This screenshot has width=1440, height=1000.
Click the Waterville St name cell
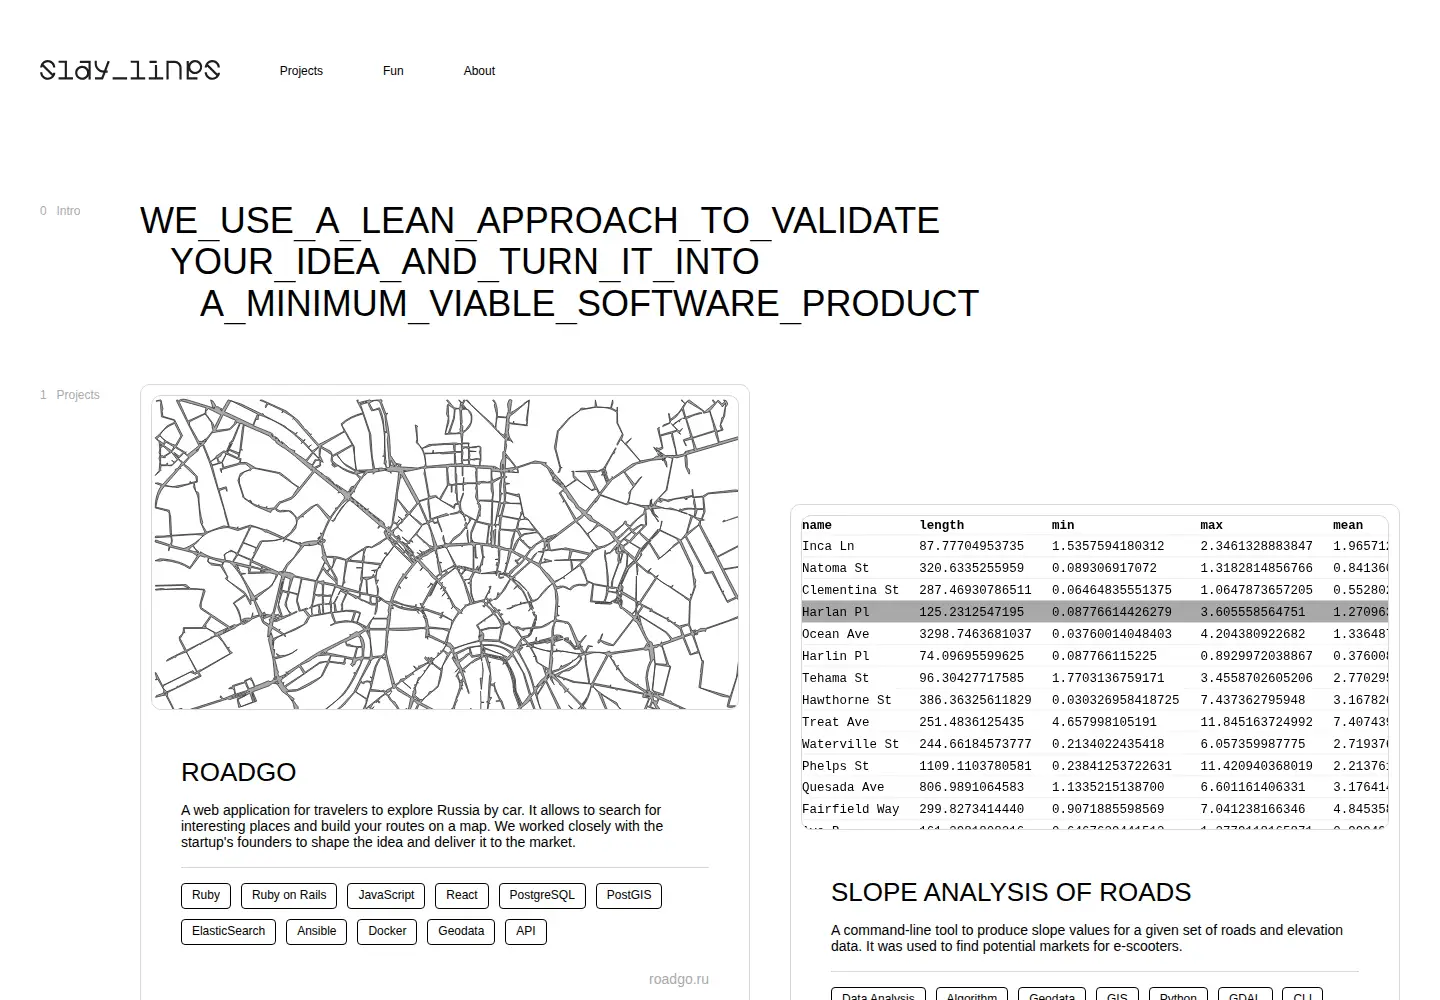click(850, 744)
